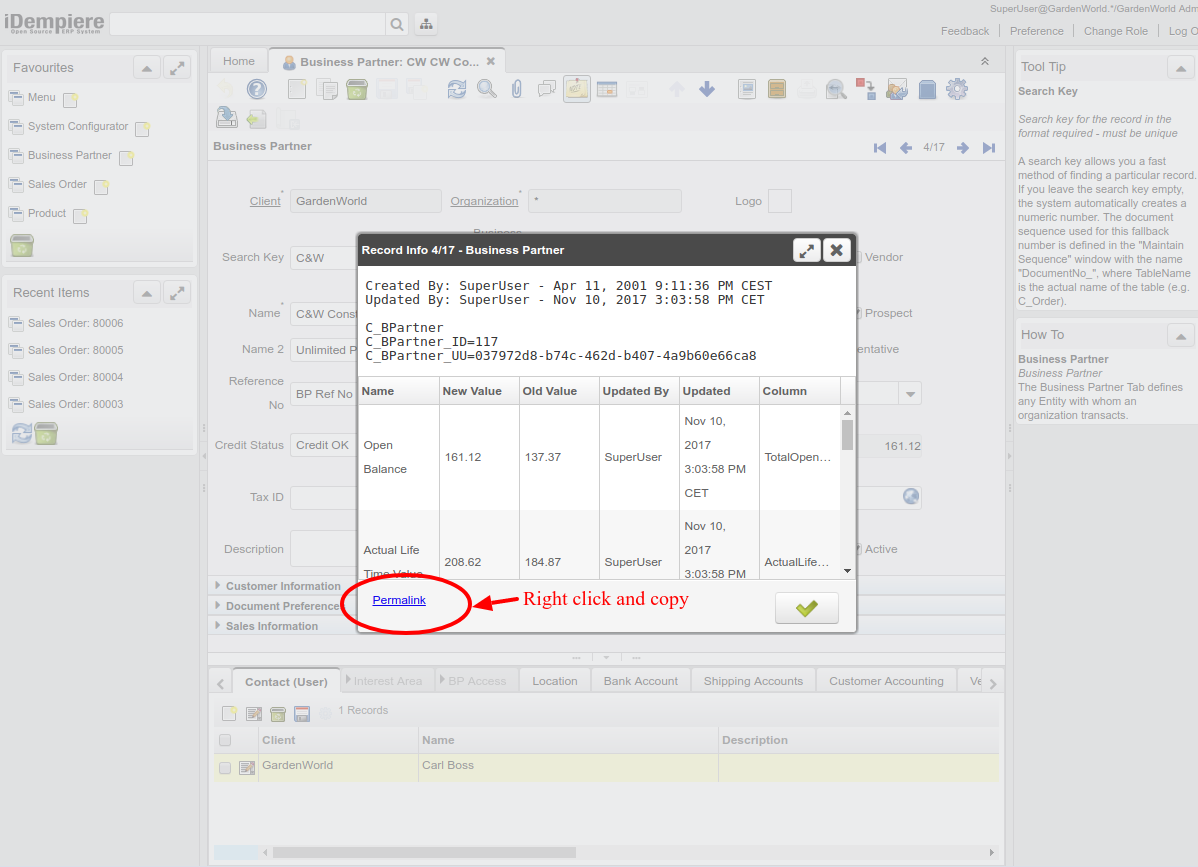Open the Find record magnifier icon
The height and width of the screenshot is (867, 1198).
487,89
